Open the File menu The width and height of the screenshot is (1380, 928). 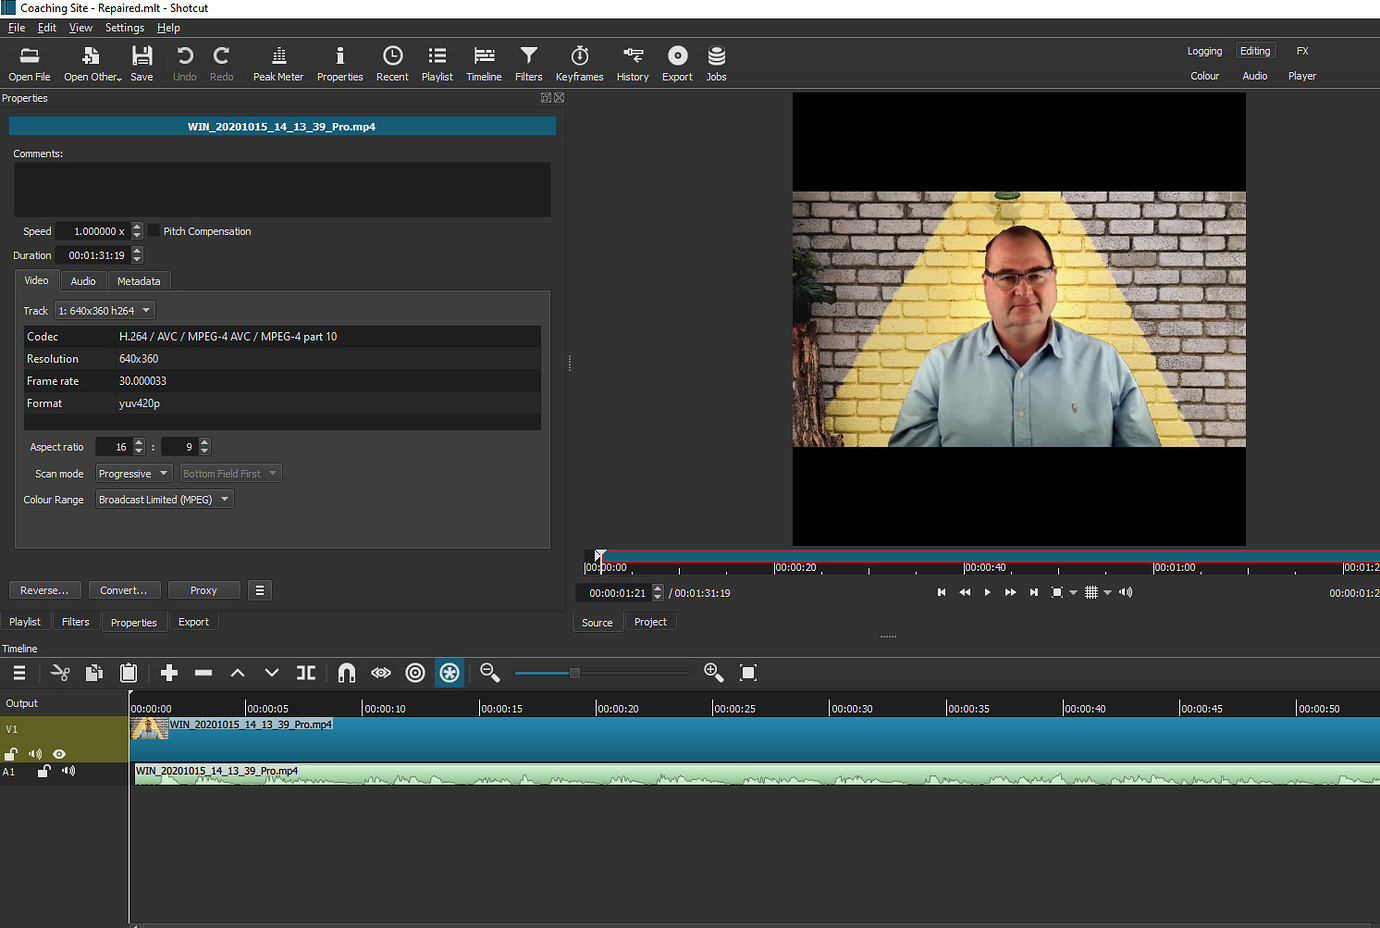pyautogui.click(x=17, y=28)
